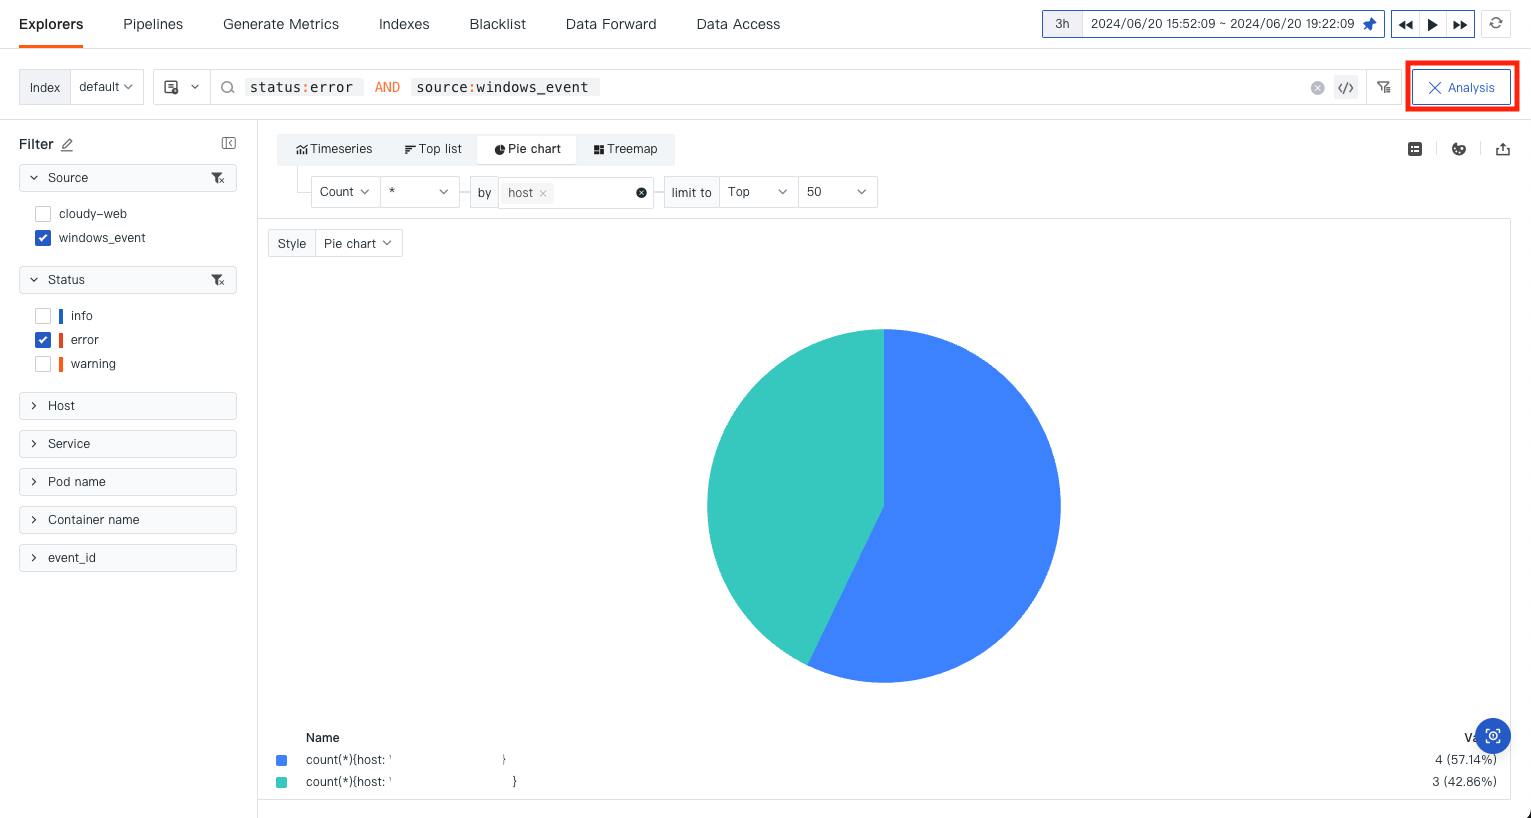Image resolution: width=1531 pixels, height=818 pixels.
Task: Step the time range backward
Action: pyautogui.click(x=1405, y=24)
